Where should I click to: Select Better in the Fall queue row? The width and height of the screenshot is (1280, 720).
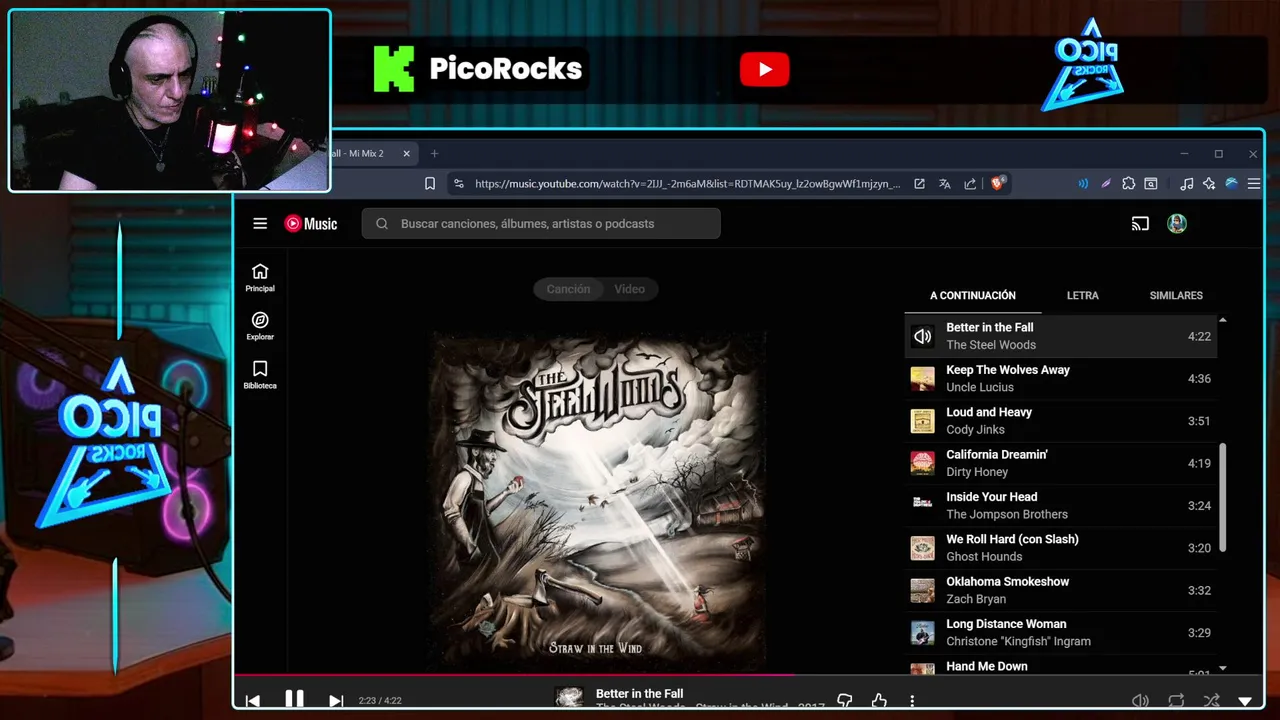coord(1061,336)
